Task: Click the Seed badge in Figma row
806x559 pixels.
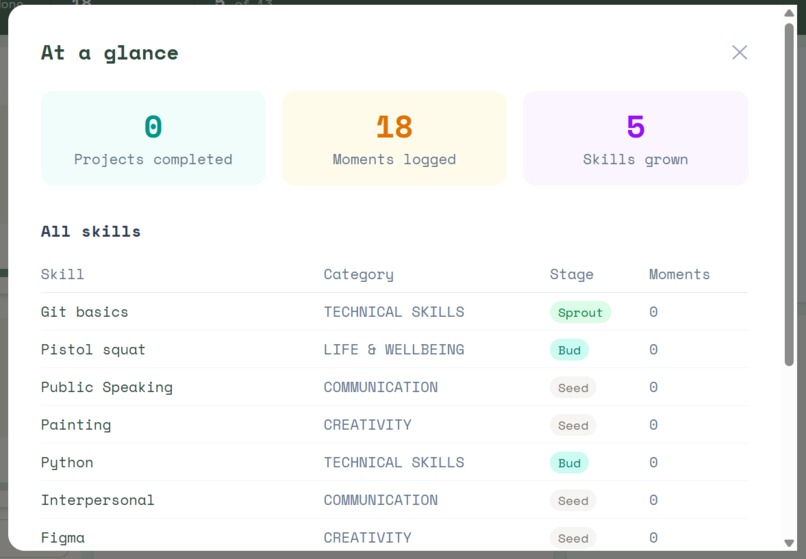Action: click(573, 537)
